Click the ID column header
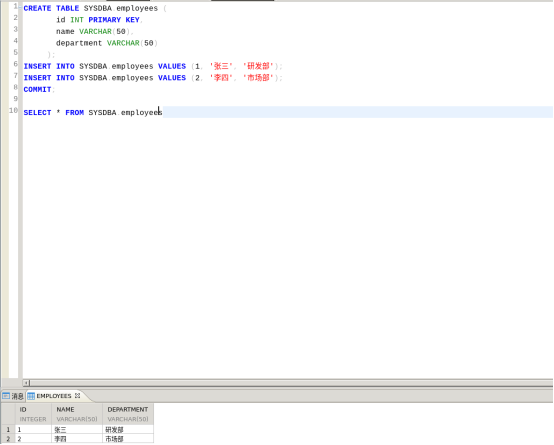 click(x=33, y=414)
